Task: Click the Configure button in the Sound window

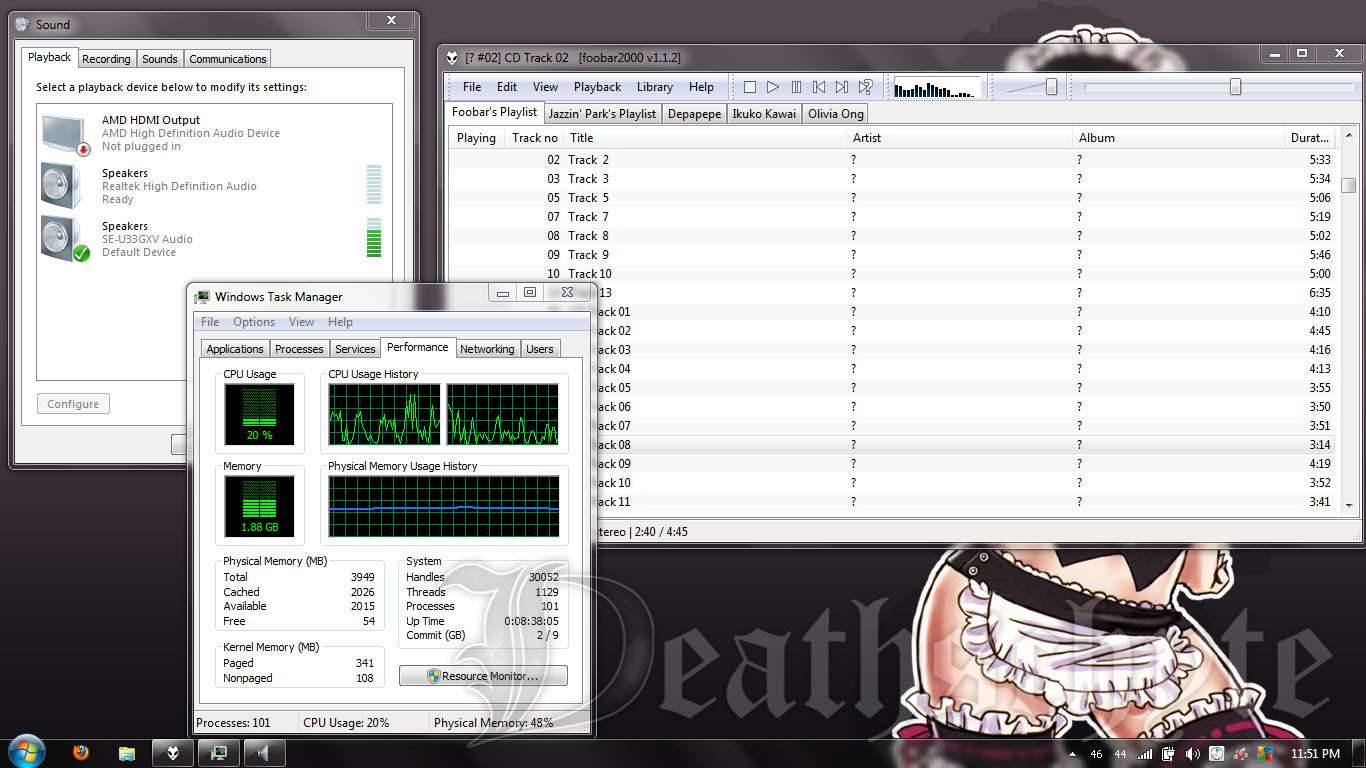Action: 73,404
